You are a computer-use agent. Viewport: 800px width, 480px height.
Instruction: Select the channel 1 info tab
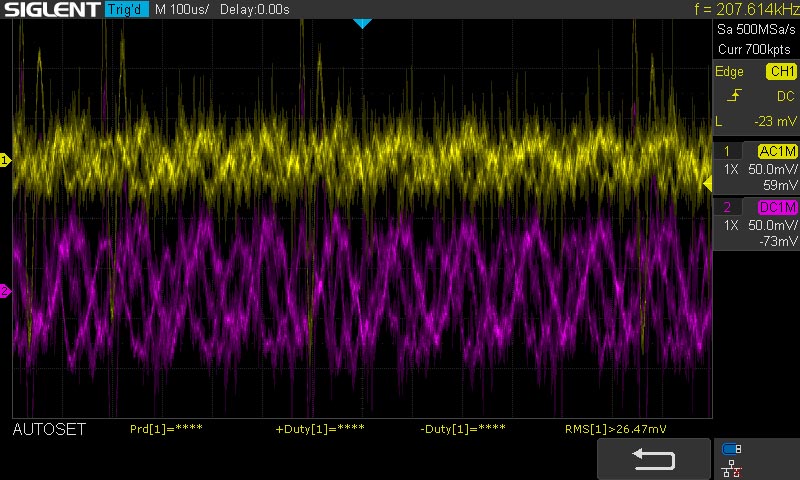[727, 151]
